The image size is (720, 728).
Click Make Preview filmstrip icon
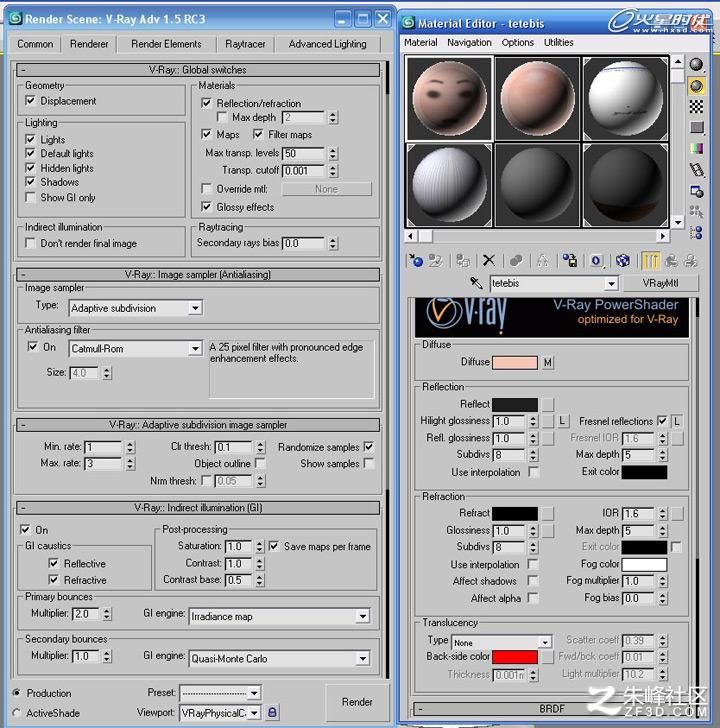[x=696, y=169]
